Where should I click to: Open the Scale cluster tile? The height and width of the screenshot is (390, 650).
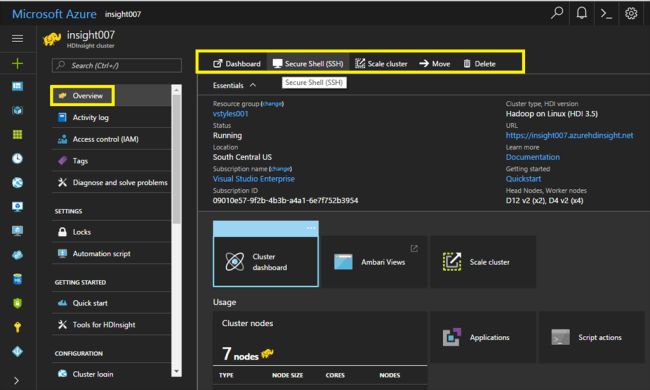[x=483, y=262]
